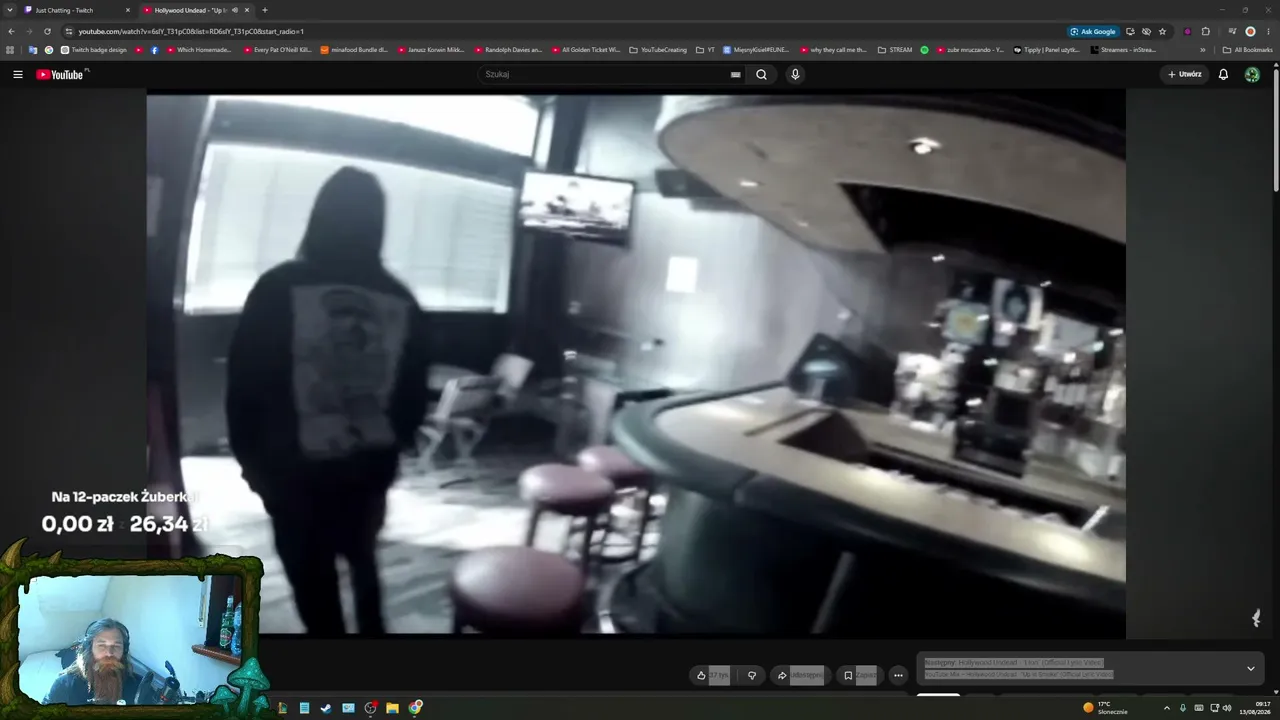Viewport: 1280px width, 720px height.
Task: Pause the video by clicking the player
Action: [x=636, y=364]
